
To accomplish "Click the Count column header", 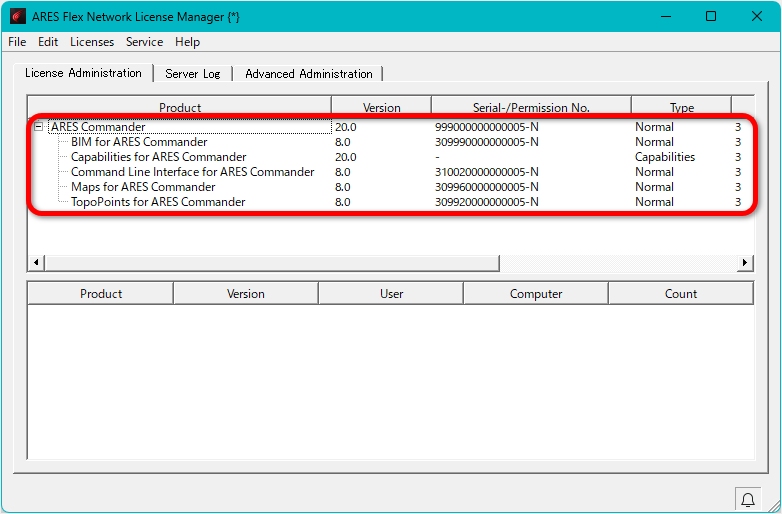I will pos(681,294).
